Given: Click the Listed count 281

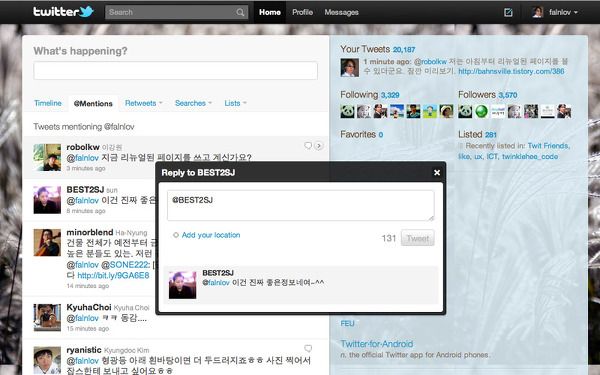Looking at the screenshot, I should point(491,135).
